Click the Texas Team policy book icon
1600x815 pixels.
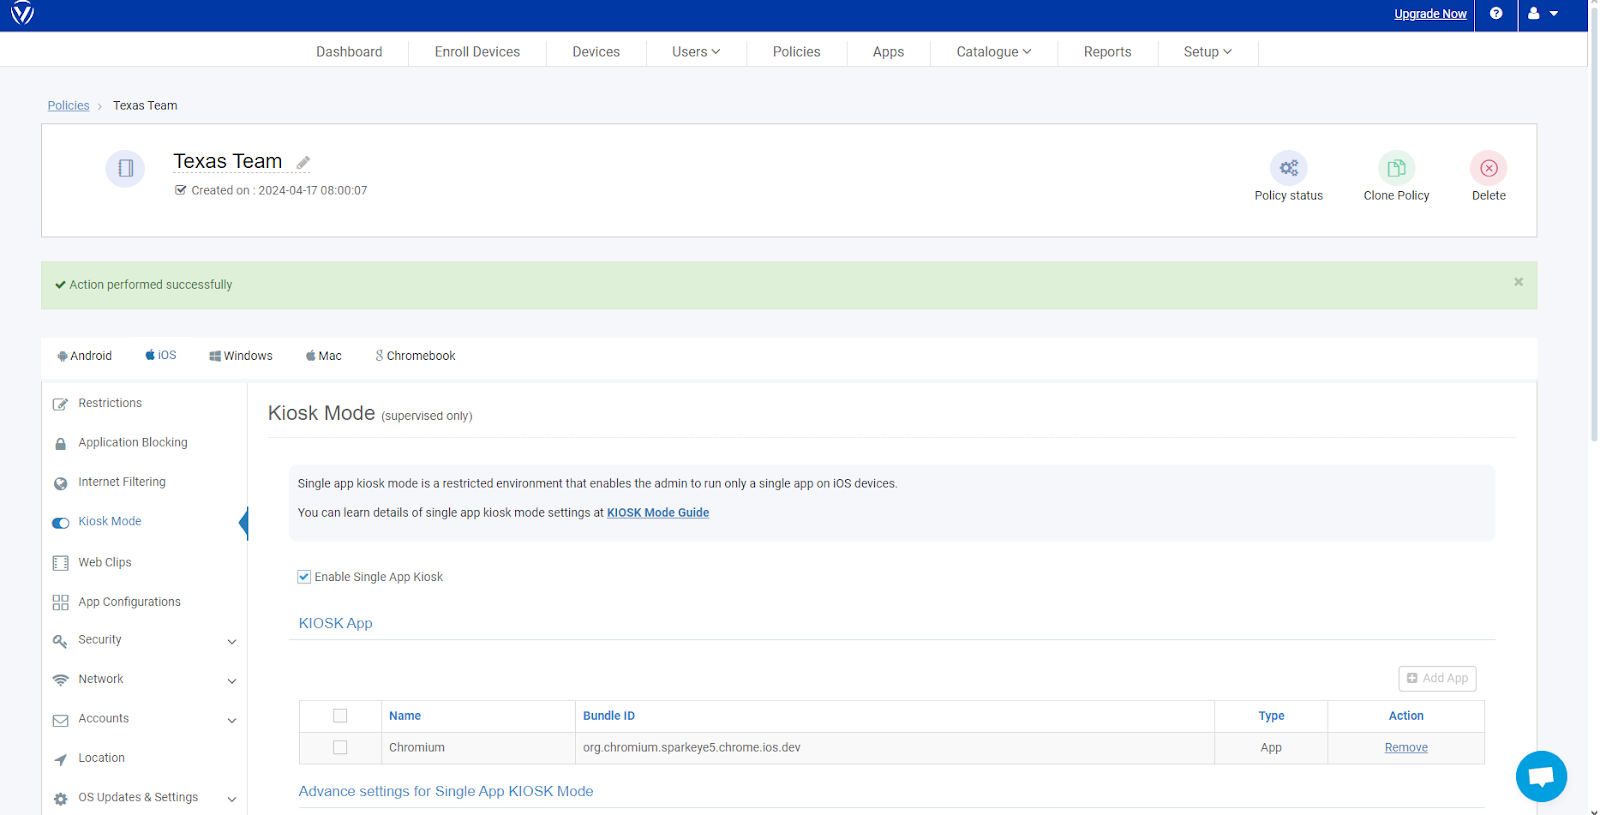125,168
